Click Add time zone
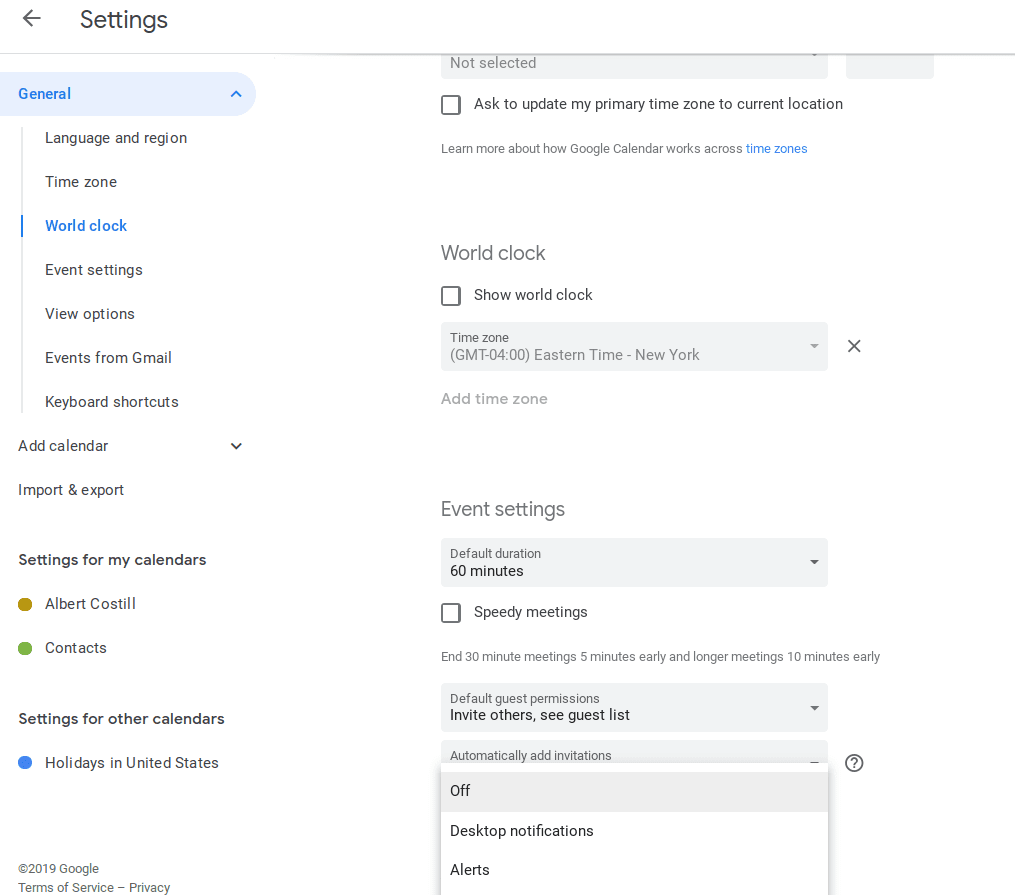 [494, 399]
